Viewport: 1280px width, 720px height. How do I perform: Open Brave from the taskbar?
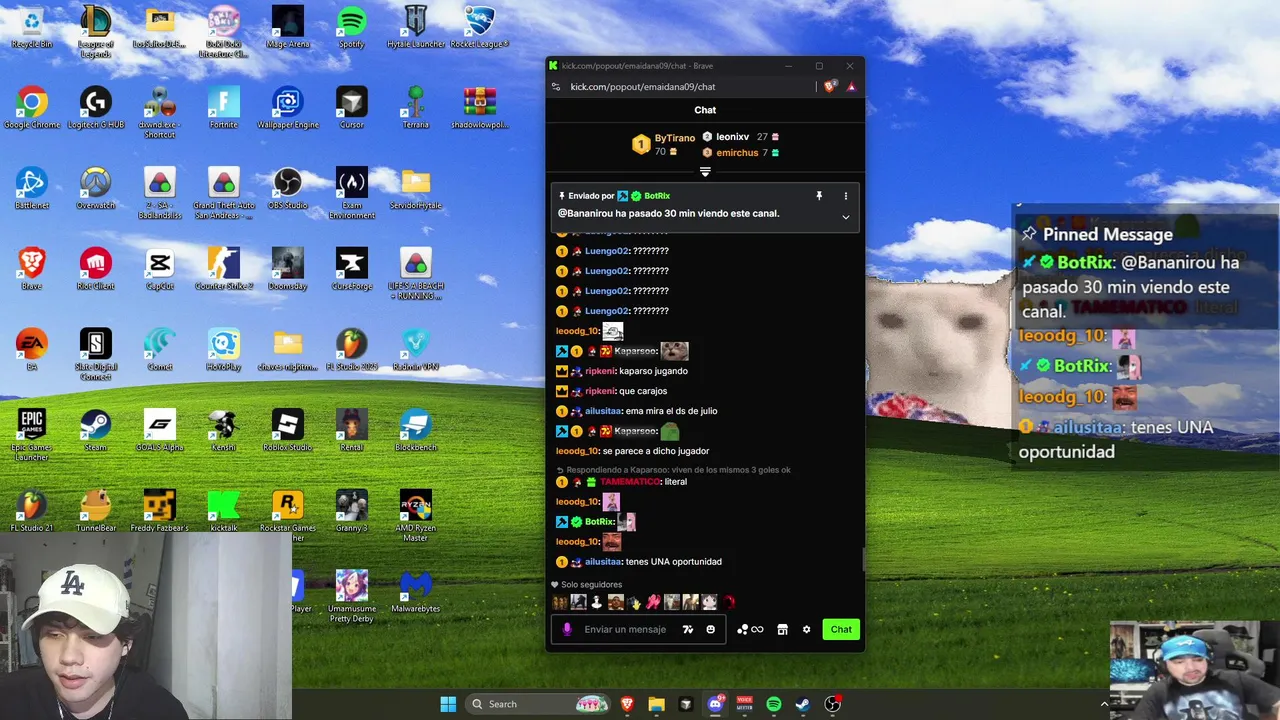627,704
